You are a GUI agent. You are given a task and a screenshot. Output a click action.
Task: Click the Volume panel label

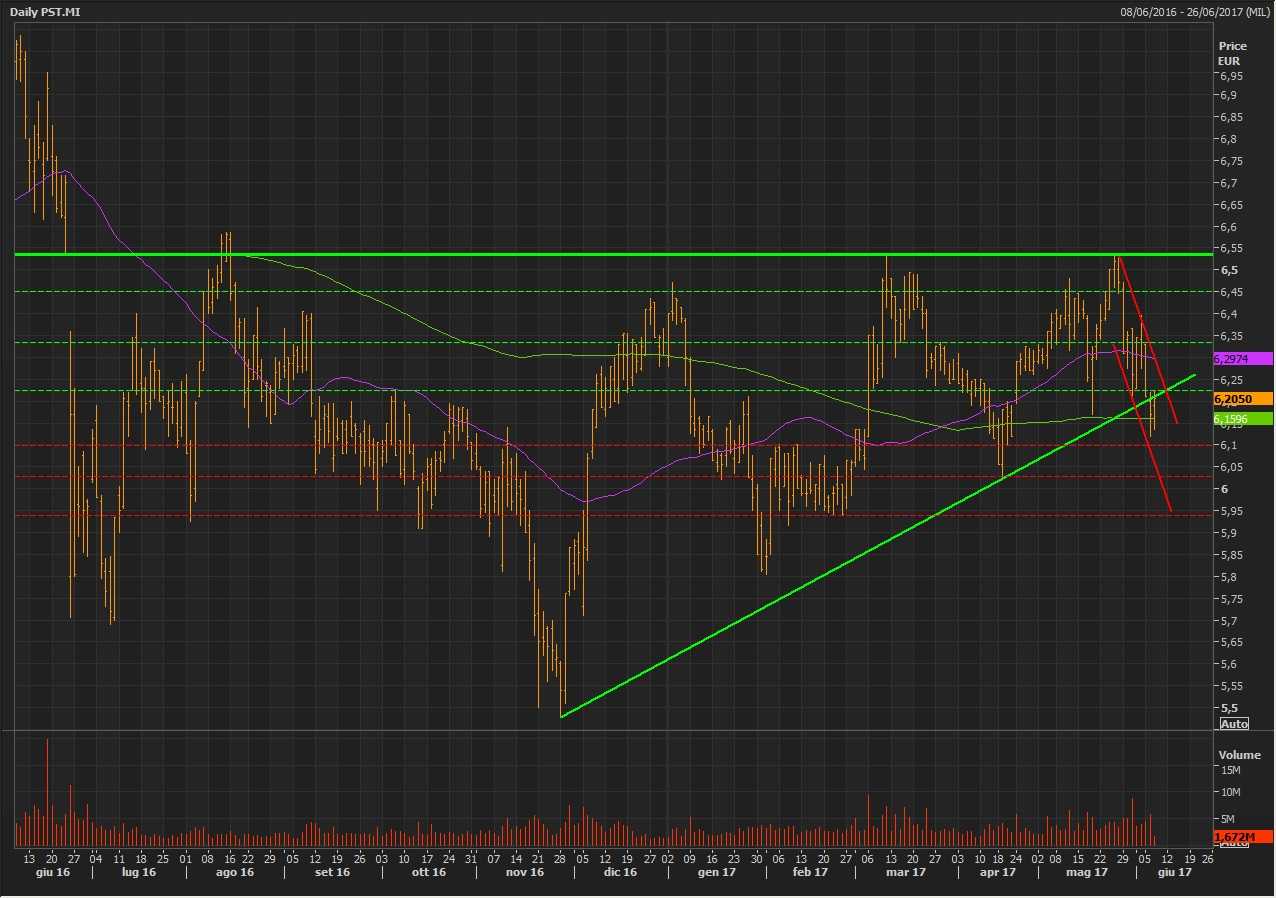(1238, 754)
